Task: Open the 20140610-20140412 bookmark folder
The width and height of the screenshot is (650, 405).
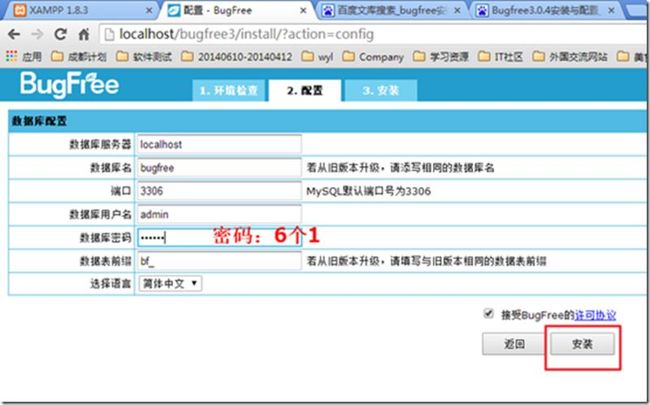Action: pyautogui.click(x=237, y=57)
